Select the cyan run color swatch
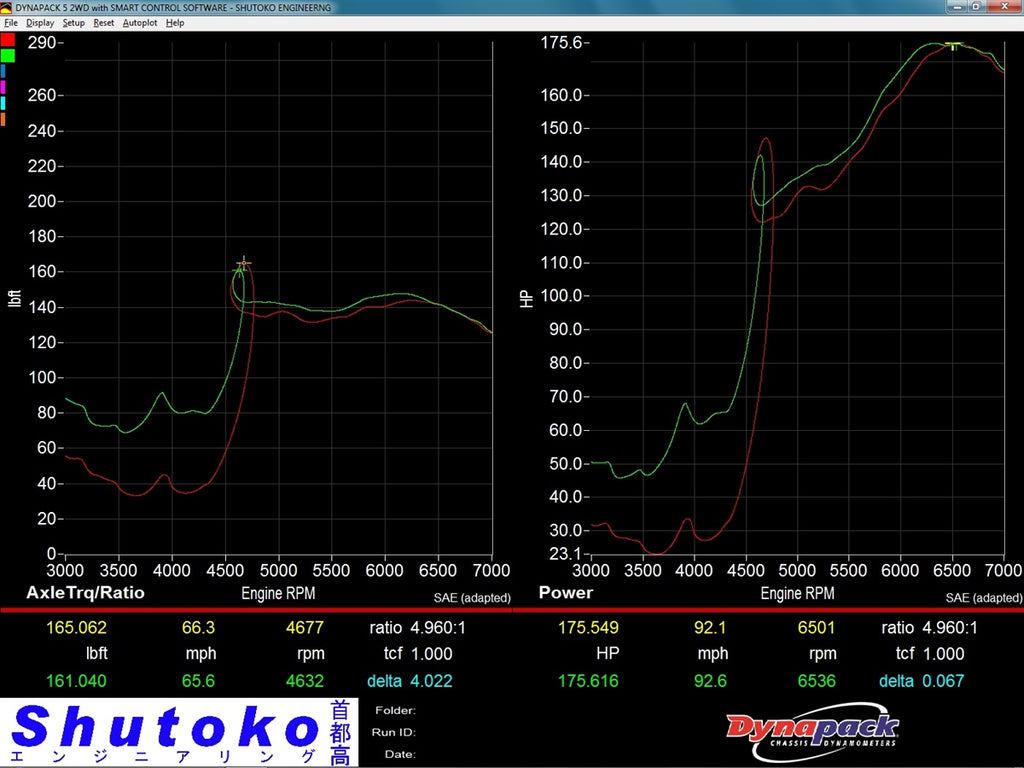Viewport: 1024px width, 768px height. [3, 103]
